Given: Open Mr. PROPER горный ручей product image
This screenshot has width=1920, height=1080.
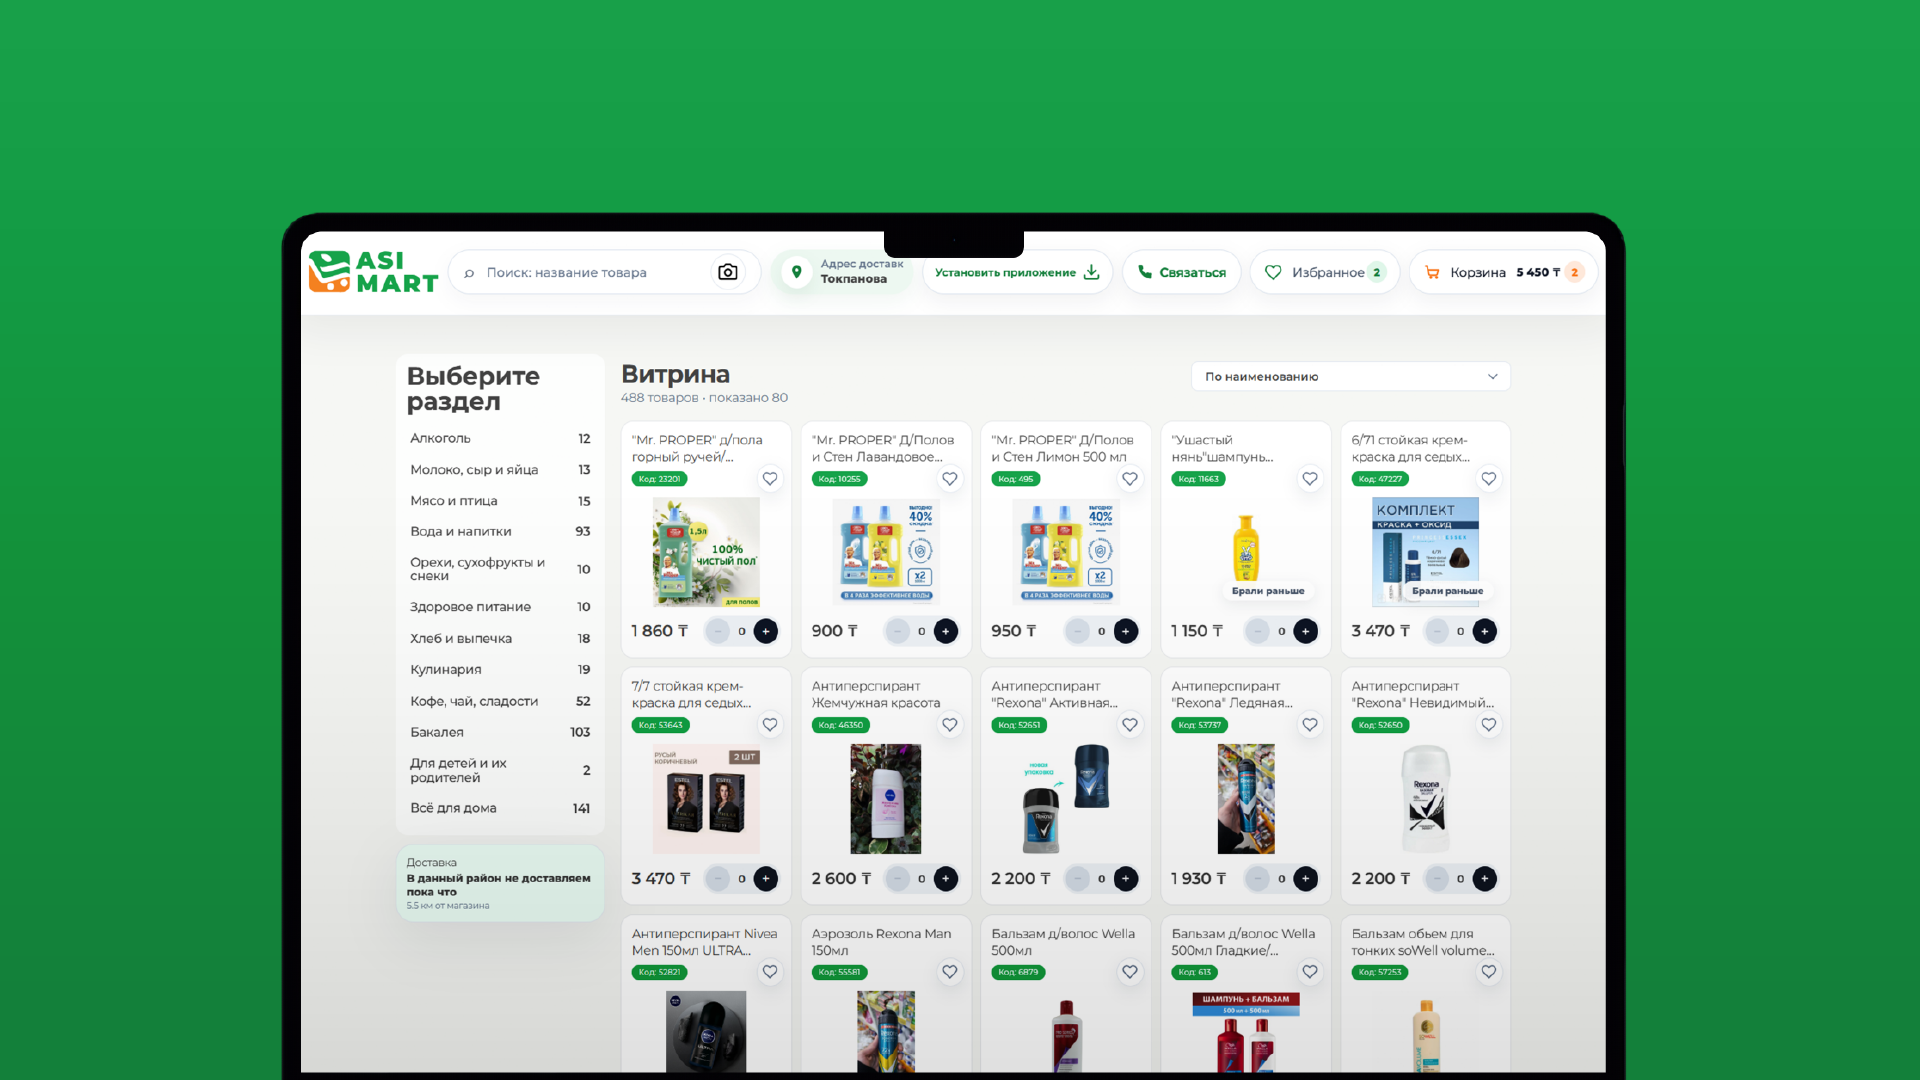Looking at the screenshot, I should click(706, 552).
